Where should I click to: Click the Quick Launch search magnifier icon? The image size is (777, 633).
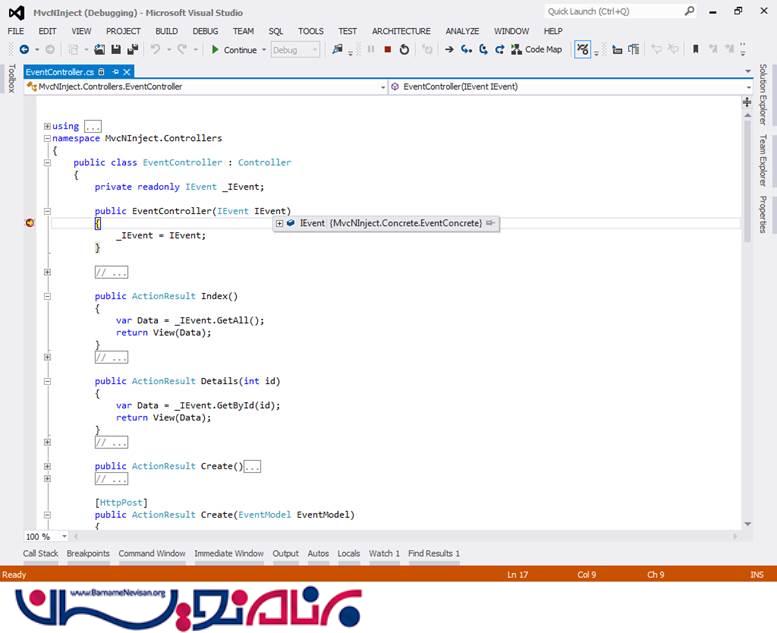click(689, 11)
